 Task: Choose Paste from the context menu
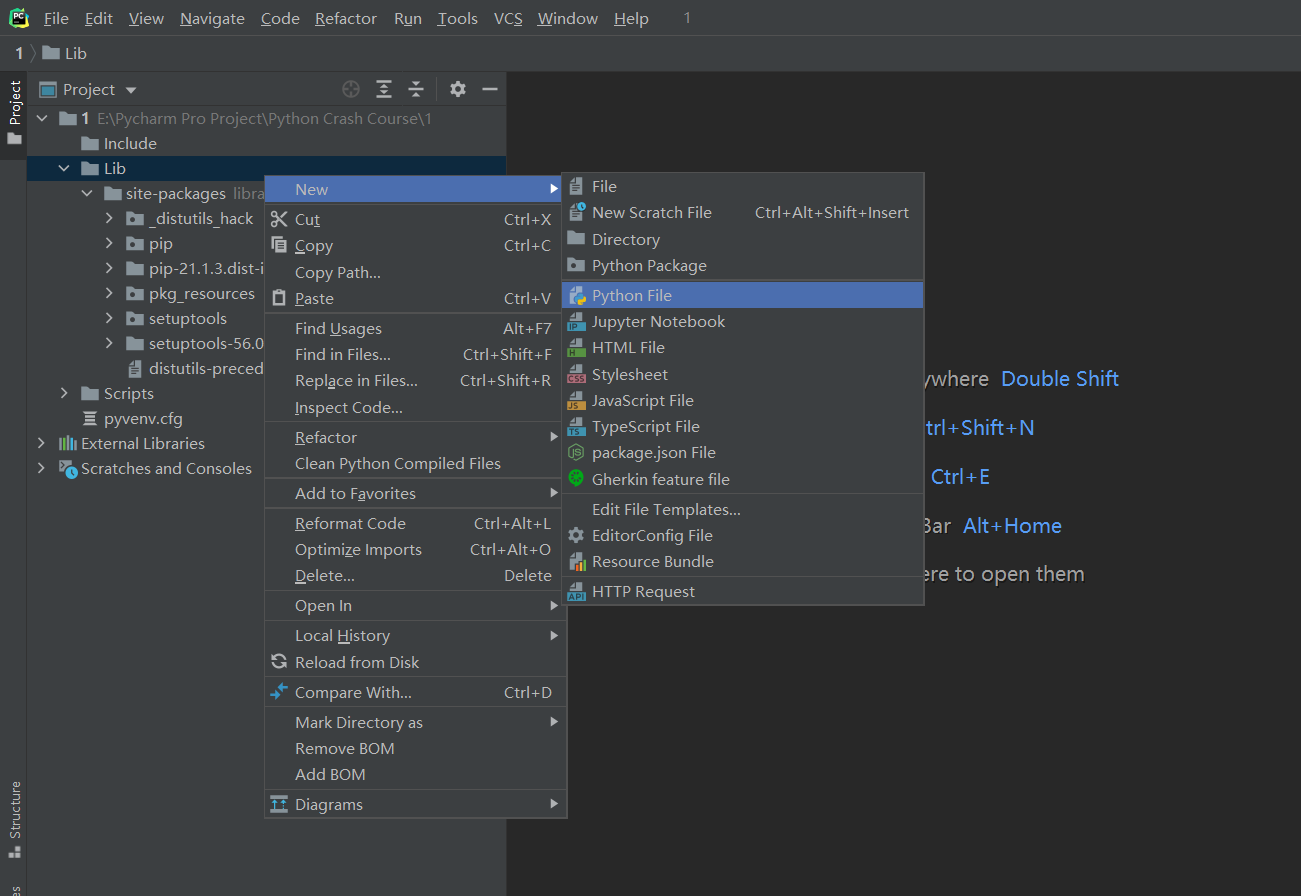point(314,298)
